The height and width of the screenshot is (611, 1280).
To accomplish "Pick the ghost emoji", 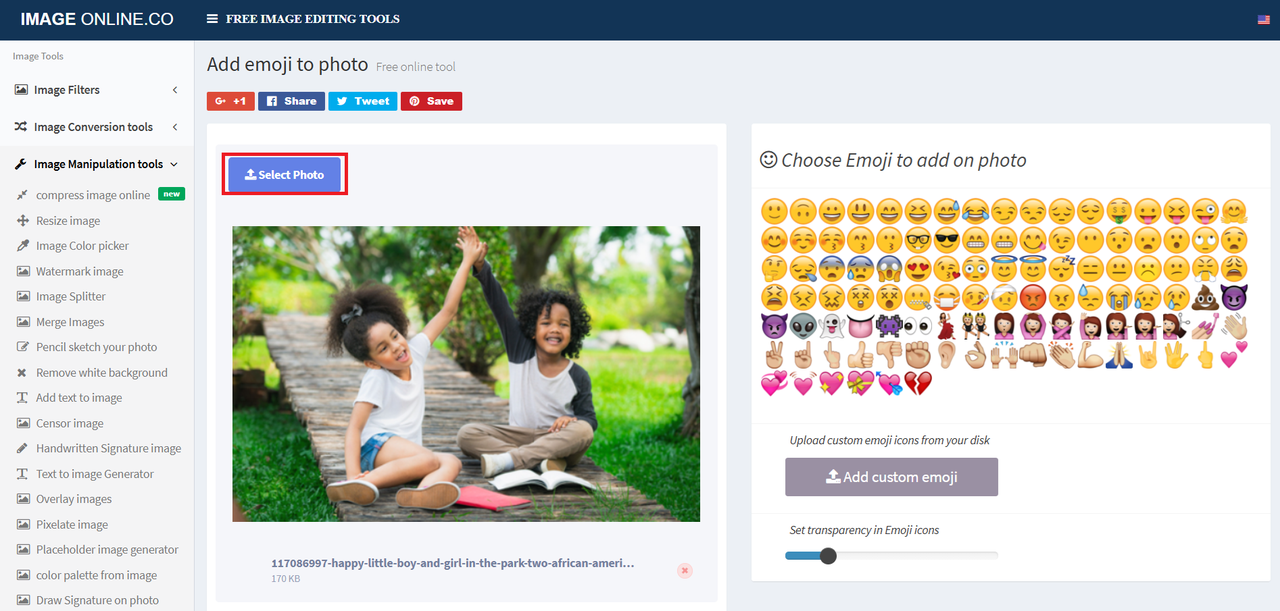I will pyautogui.click(x=830, y=326).
